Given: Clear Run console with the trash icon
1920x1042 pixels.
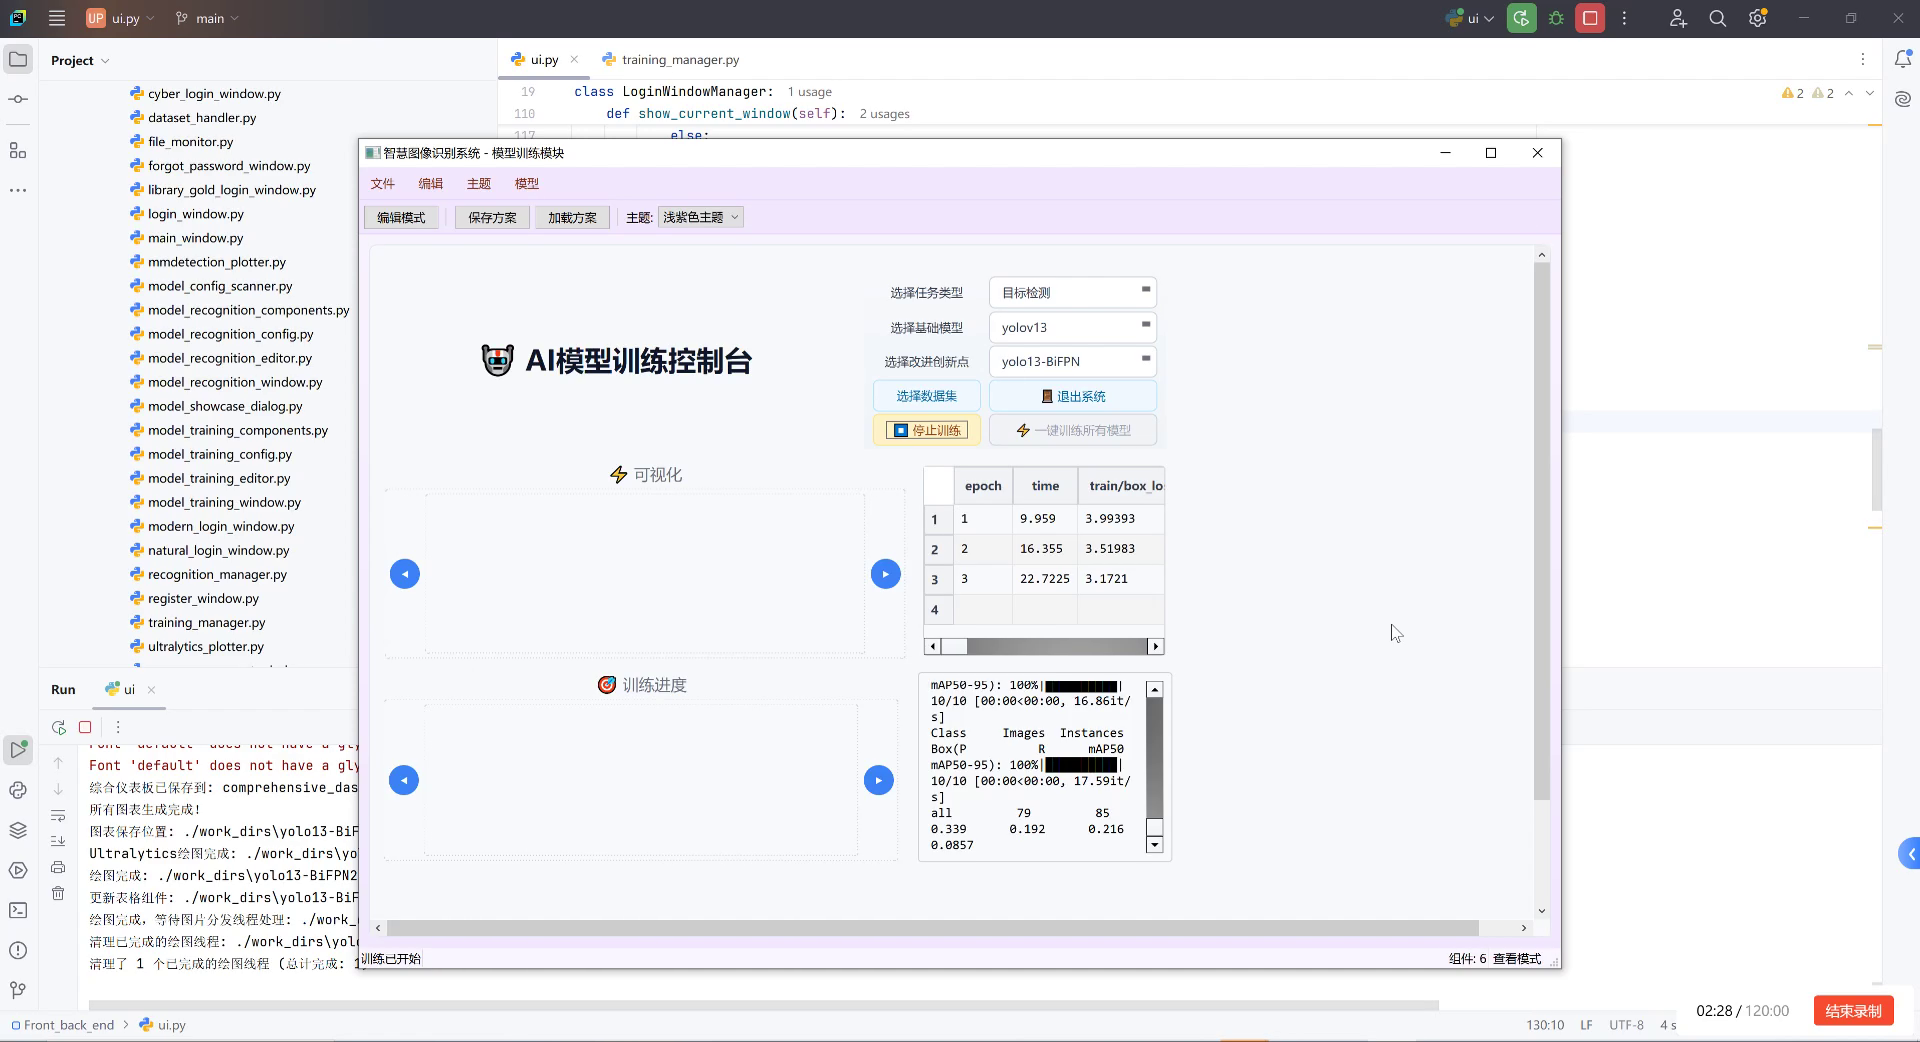Looking at the screenshot, I should [58, 893].
